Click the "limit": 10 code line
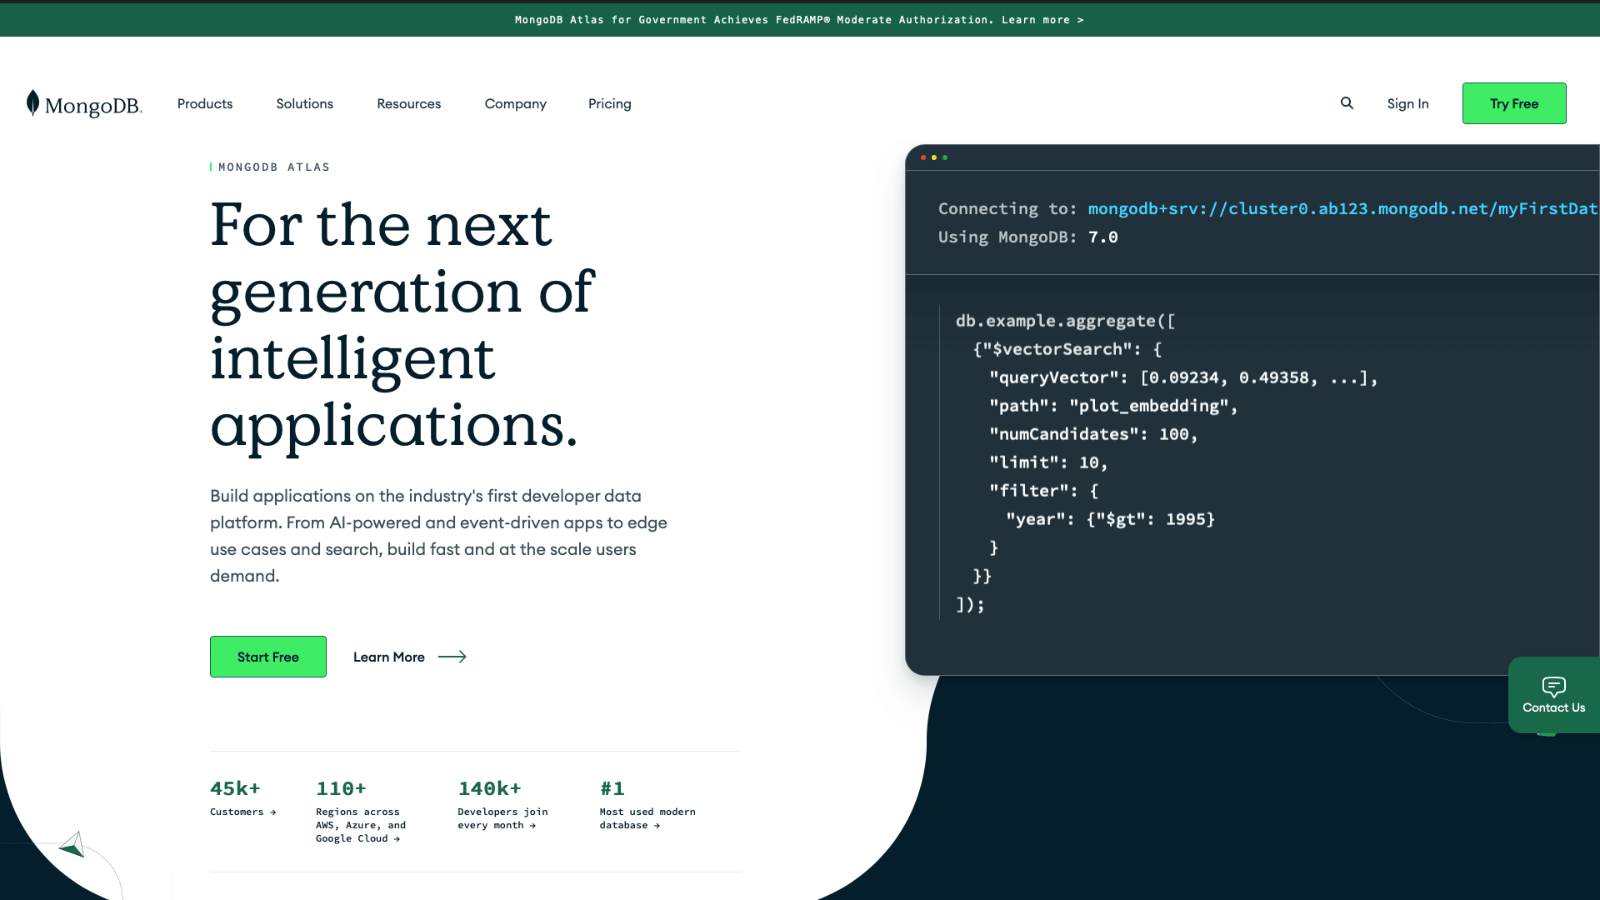Screen dimensions: 1600x900 [x=1048, y=463]
